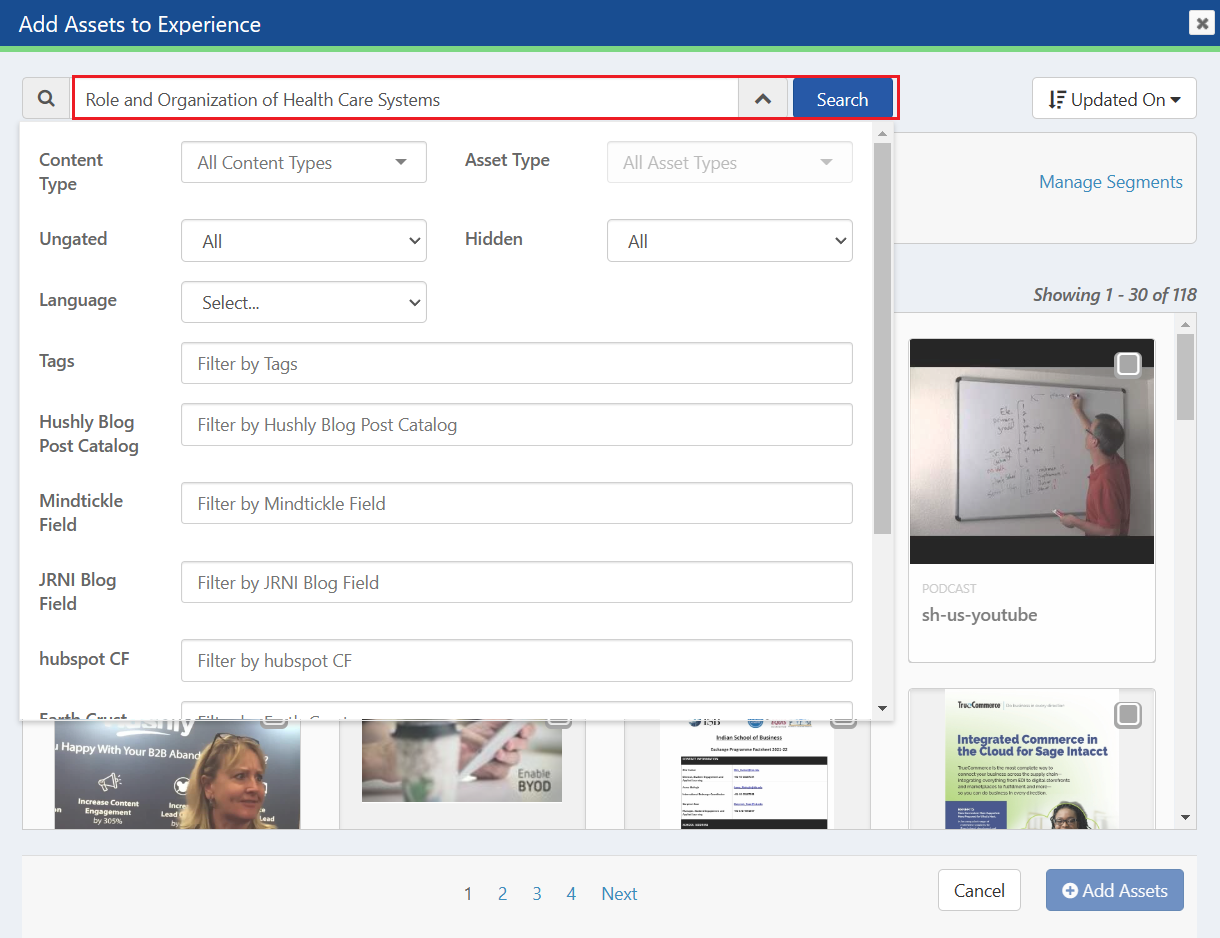
Task: Open the Manage Segments link
Action: tap(1110, 182)
